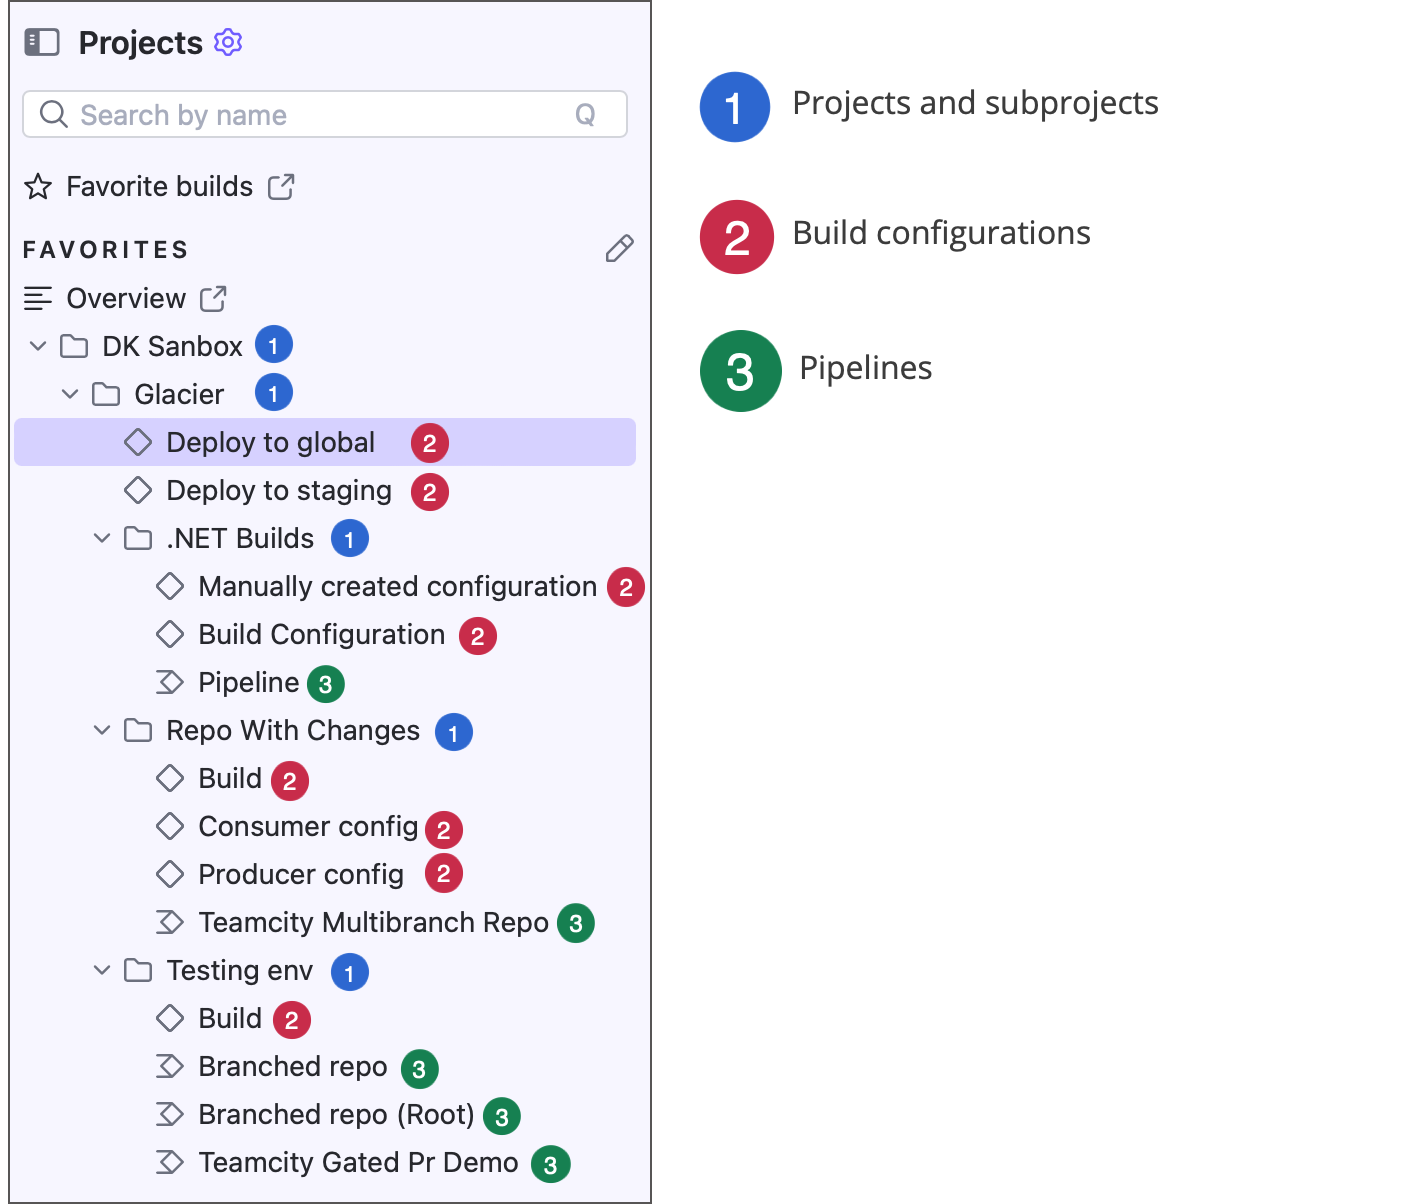Screen dimensions: 1412x1204
Task: Click the diamond icon beside Deploy to global
Action: click(138, 441)
